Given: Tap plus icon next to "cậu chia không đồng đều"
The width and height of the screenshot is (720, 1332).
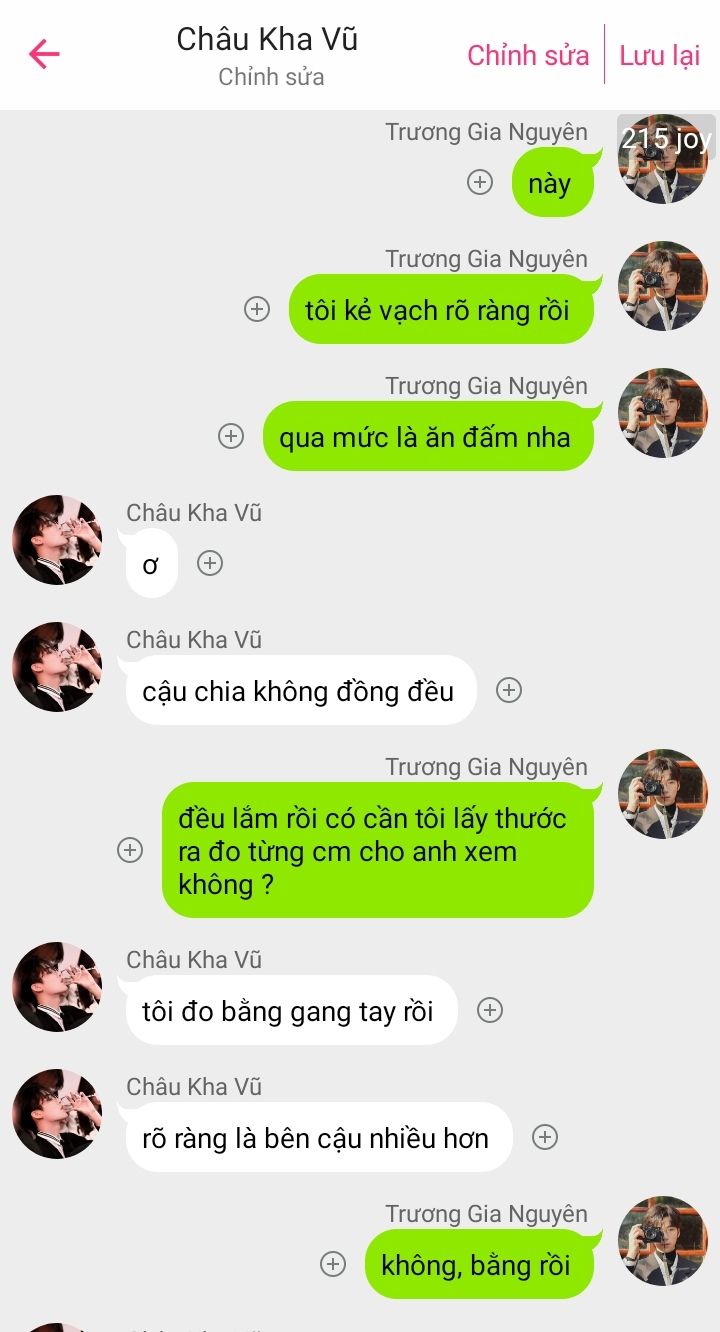Looking at the screenshot, I should 509,690.
